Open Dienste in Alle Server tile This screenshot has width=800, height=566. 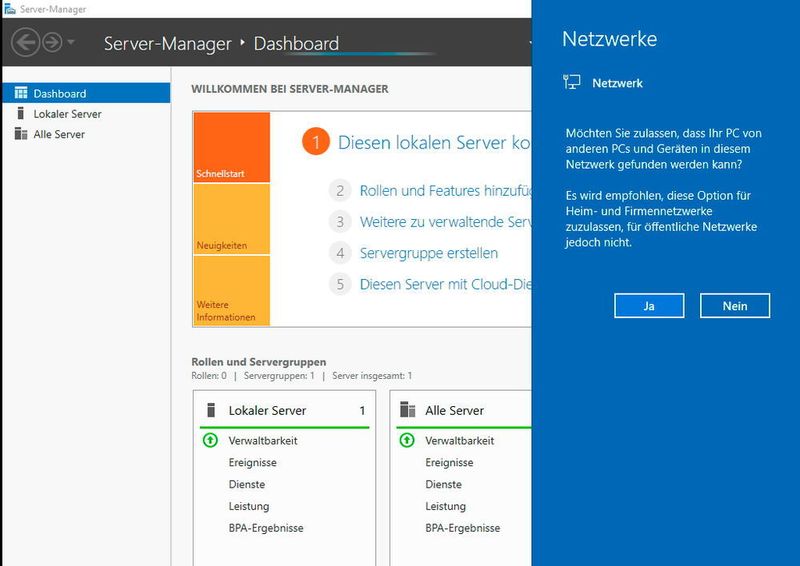click(x=443, y=484)
